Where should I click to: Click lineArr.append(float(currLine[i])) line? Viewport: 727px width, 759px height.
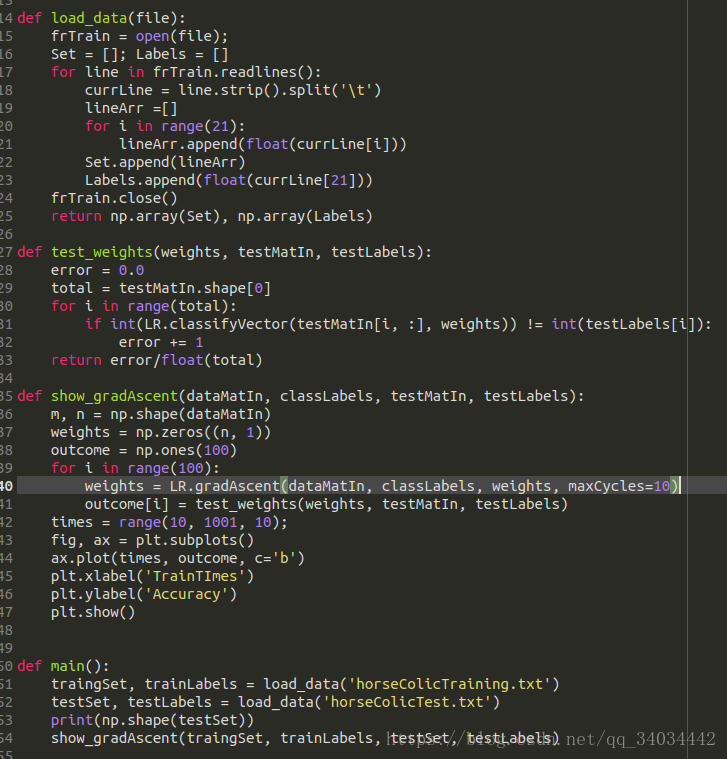(262, 144)
